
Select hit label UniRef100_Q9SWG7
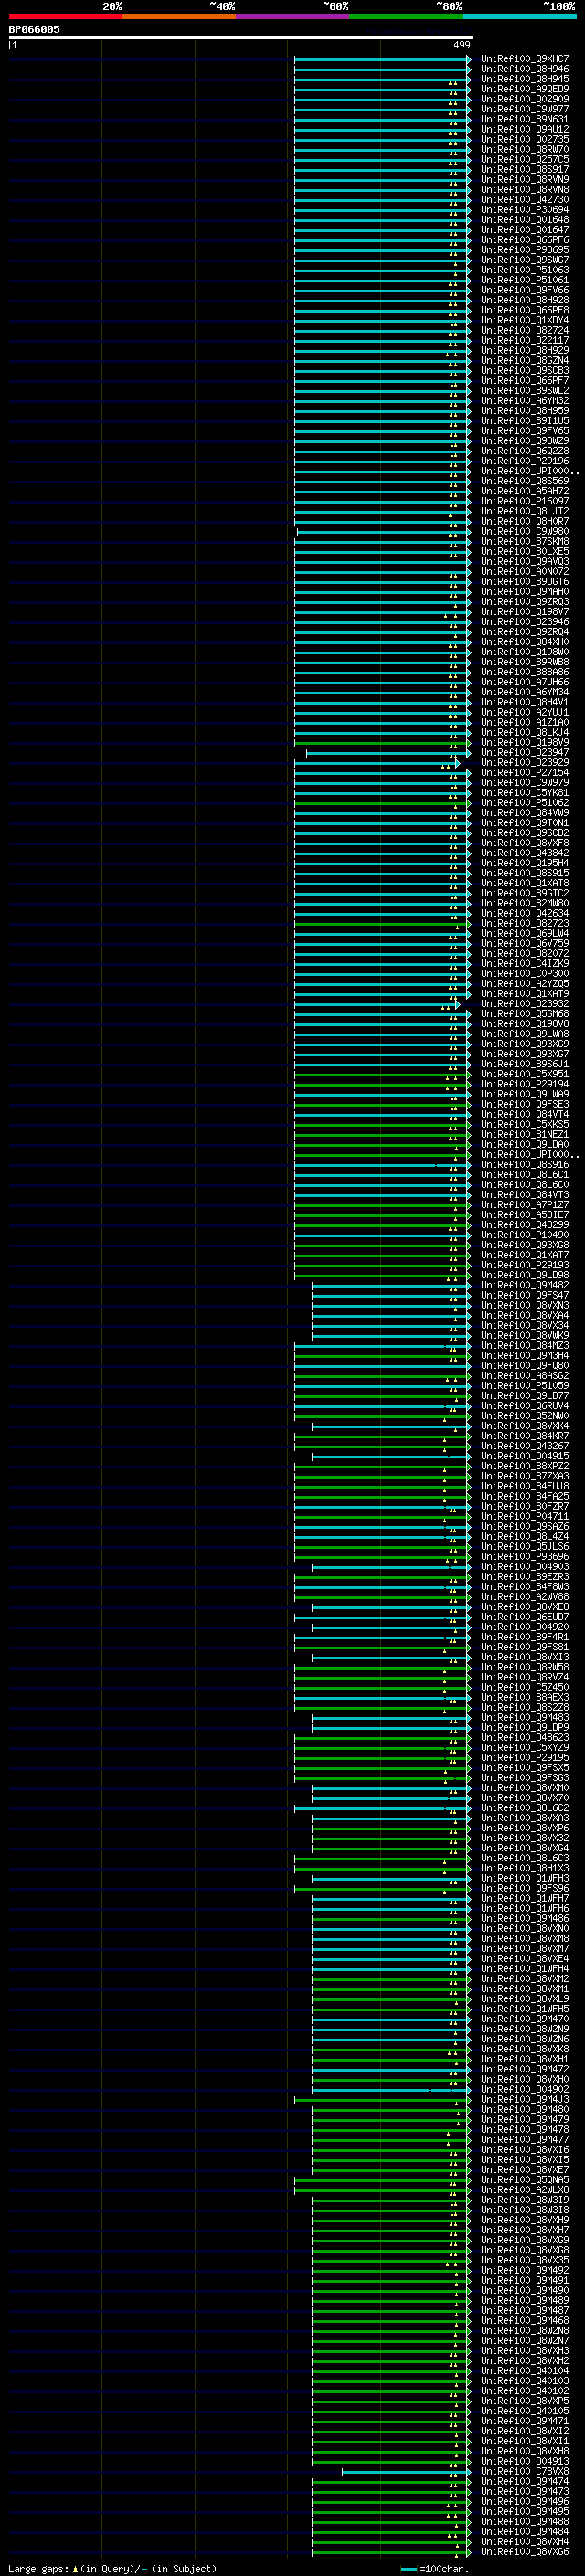point(525,260)
